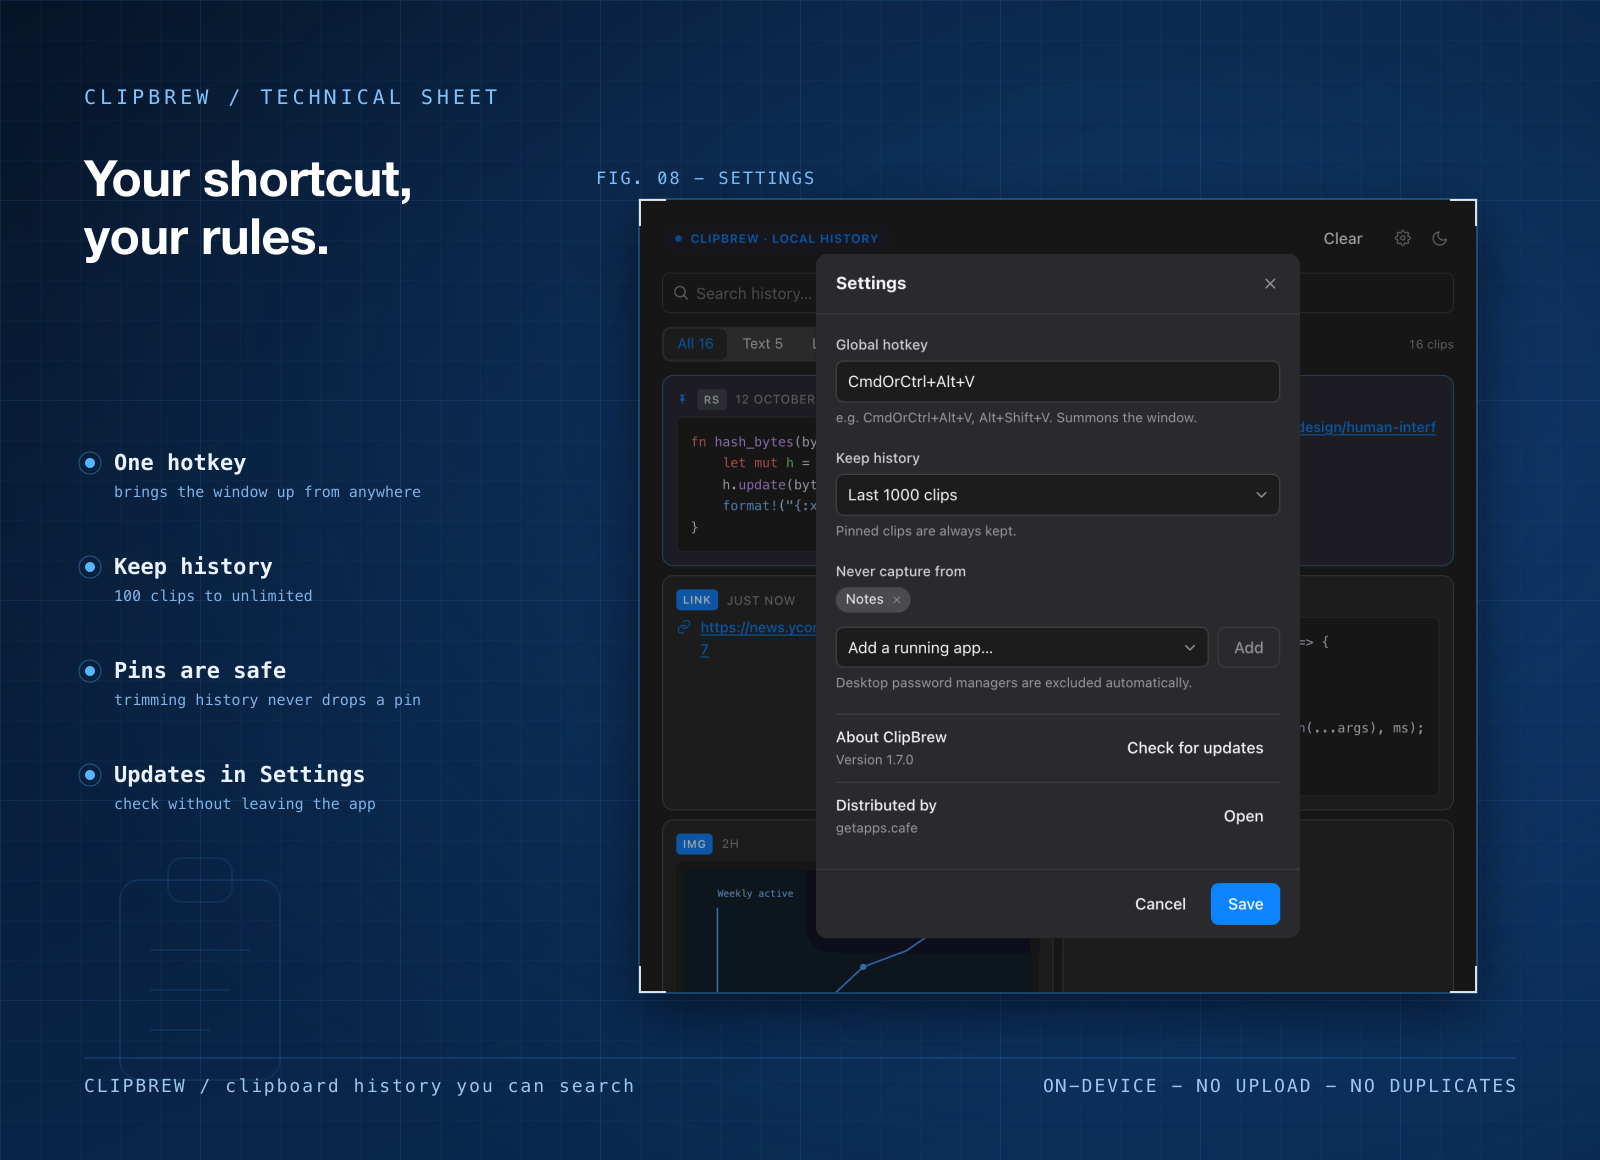Open the distributor website
Screen dimensions: 1600x1160
coord(1244,816)
